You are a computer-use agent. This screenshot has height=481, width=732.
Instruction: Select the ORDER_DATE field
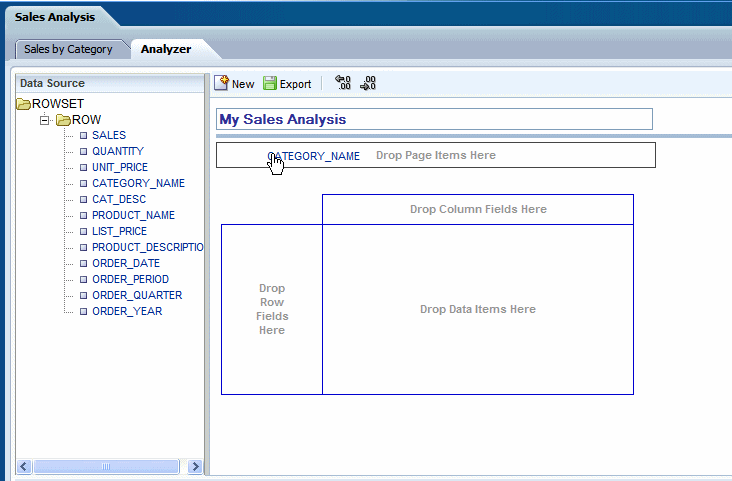(x=126, y=263)
